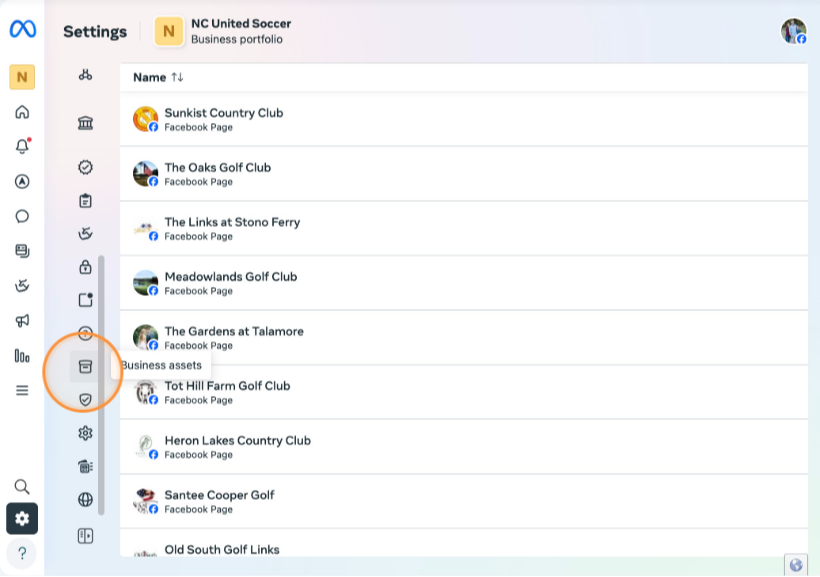Click the bank building icon in settings sidebar
Viewport: 820px width, 577px height.
click(85, 123)
